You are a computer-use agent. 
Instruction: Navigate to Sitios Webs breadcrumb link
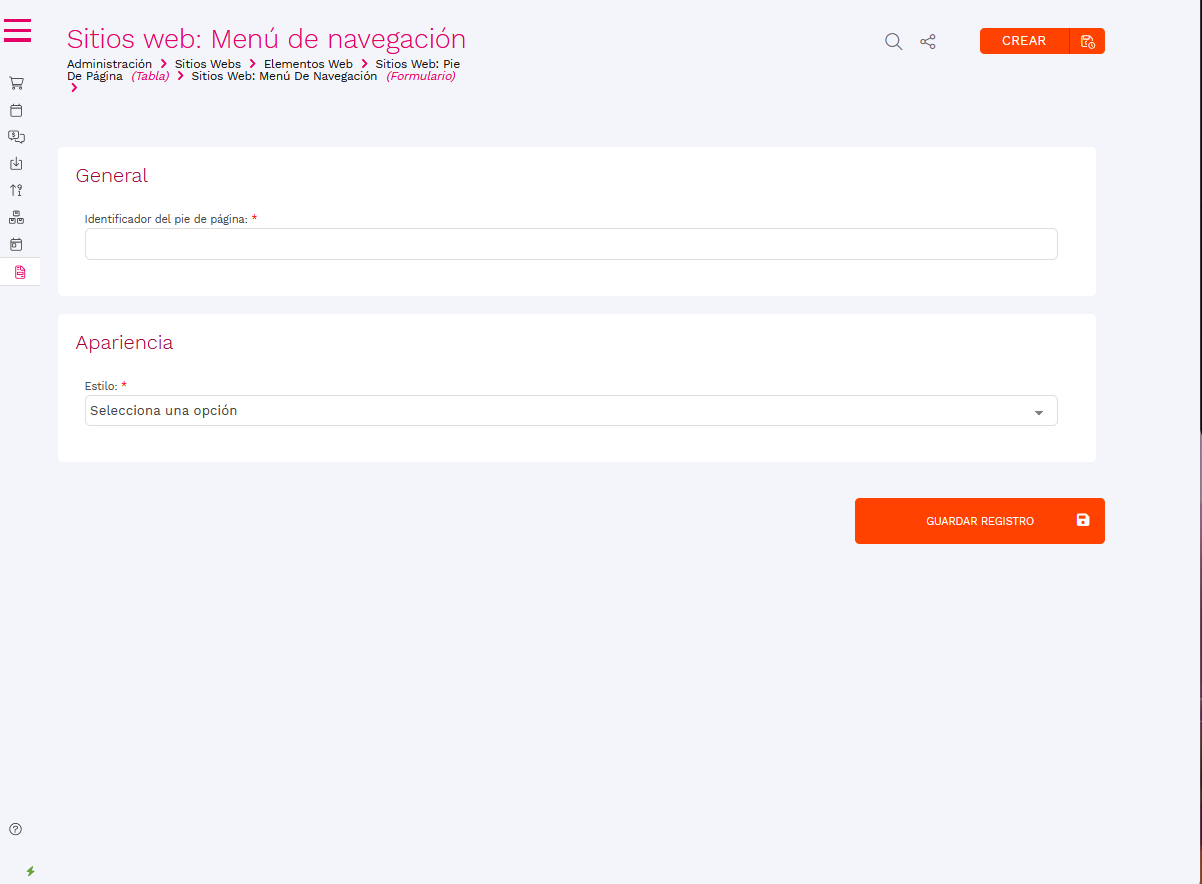[x=207, y=64]
